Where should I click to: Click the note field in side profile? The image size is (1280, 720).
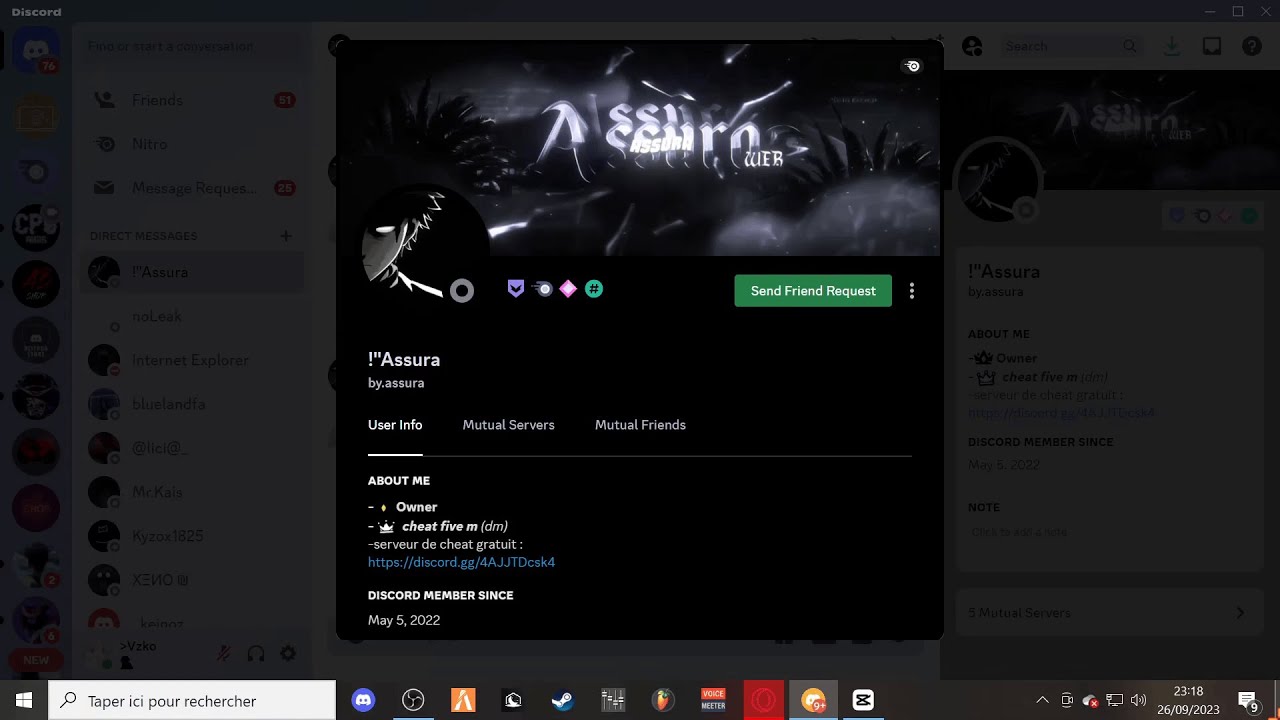[1107, 533]
